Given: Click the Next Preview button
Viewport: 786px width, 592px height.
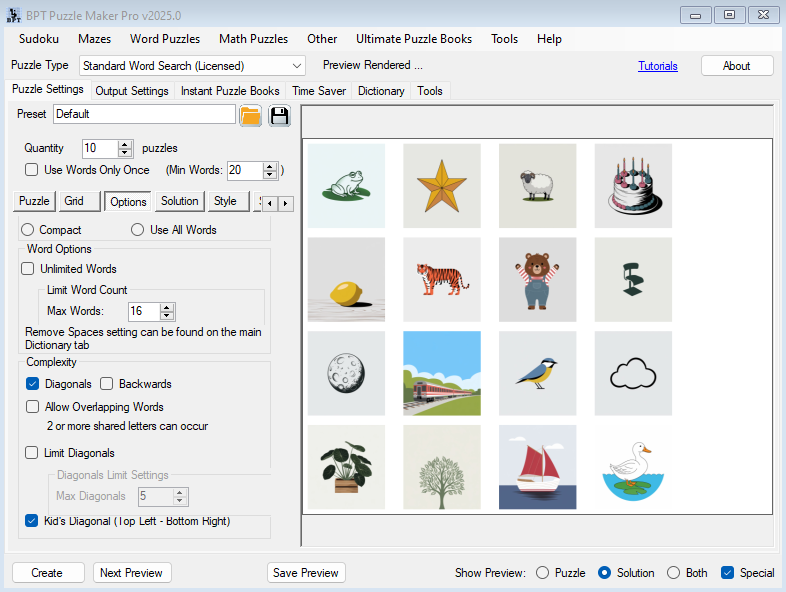Looking at the screenshot, I should pos(131,572).
